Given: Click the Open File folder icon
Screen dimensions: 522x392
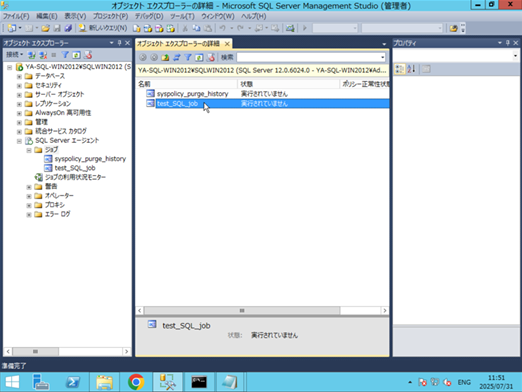Looking at the screenshot, I should pos(46,28).
